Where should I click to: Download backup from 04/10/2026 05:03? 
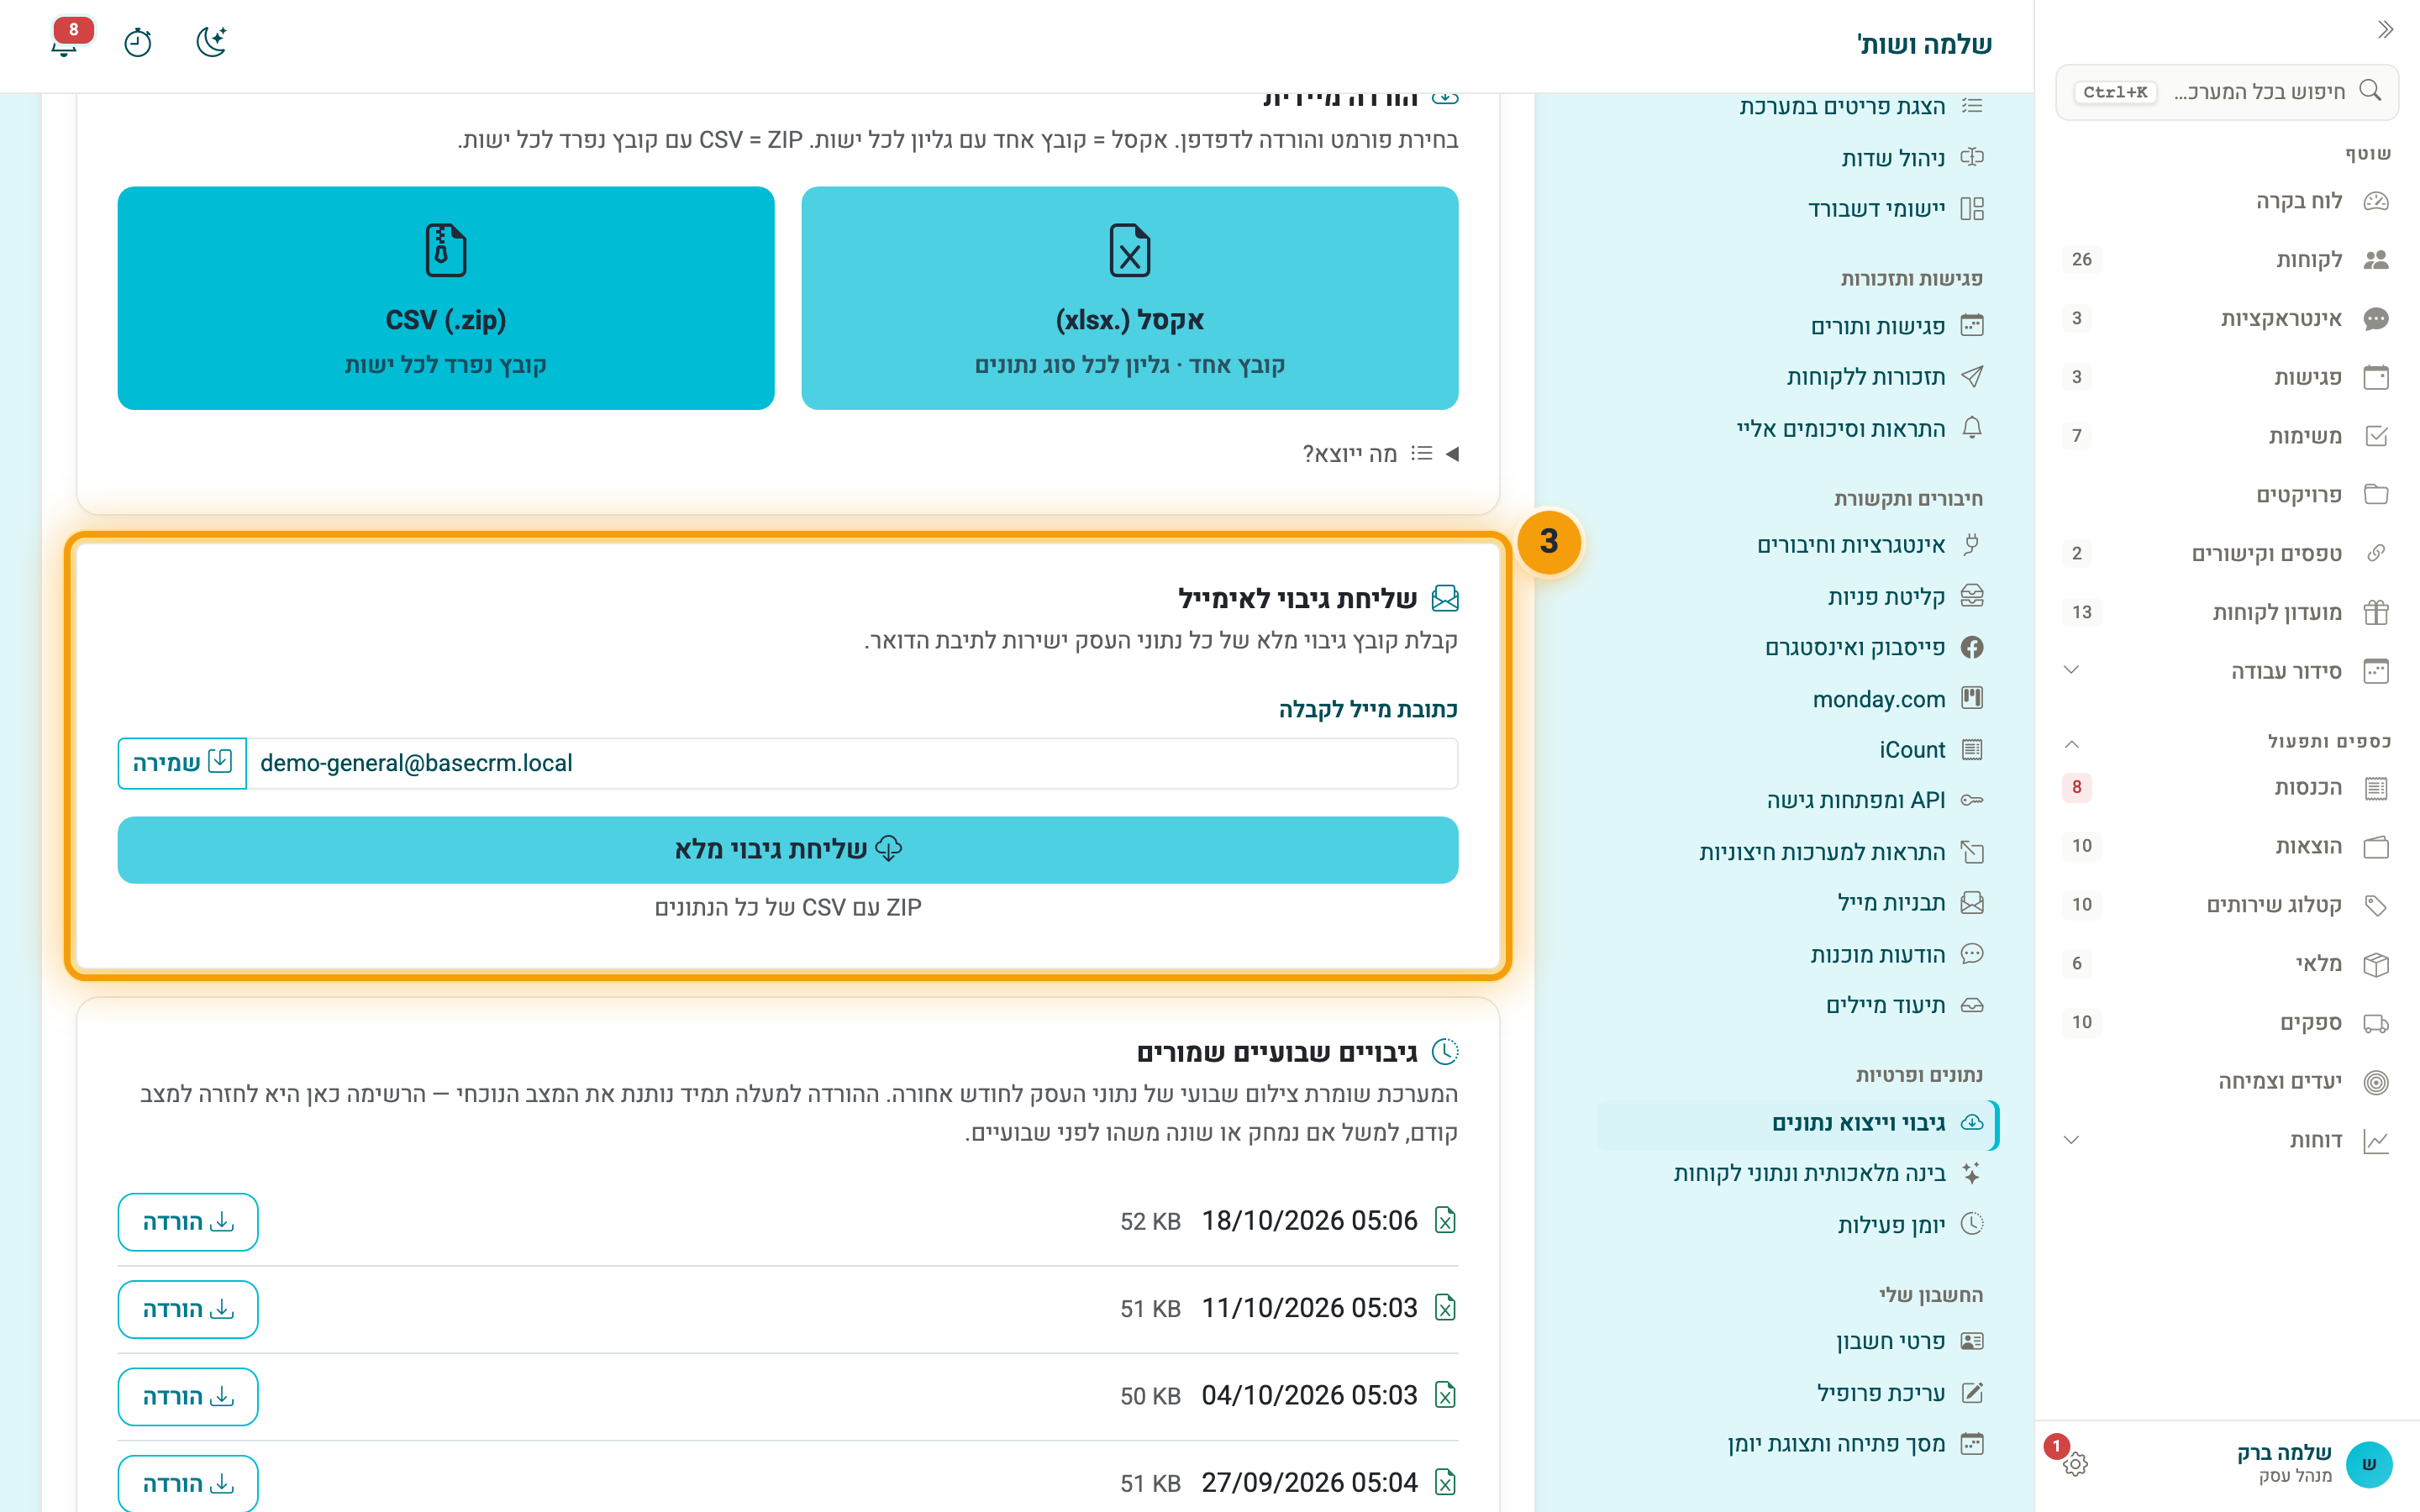188,1396
